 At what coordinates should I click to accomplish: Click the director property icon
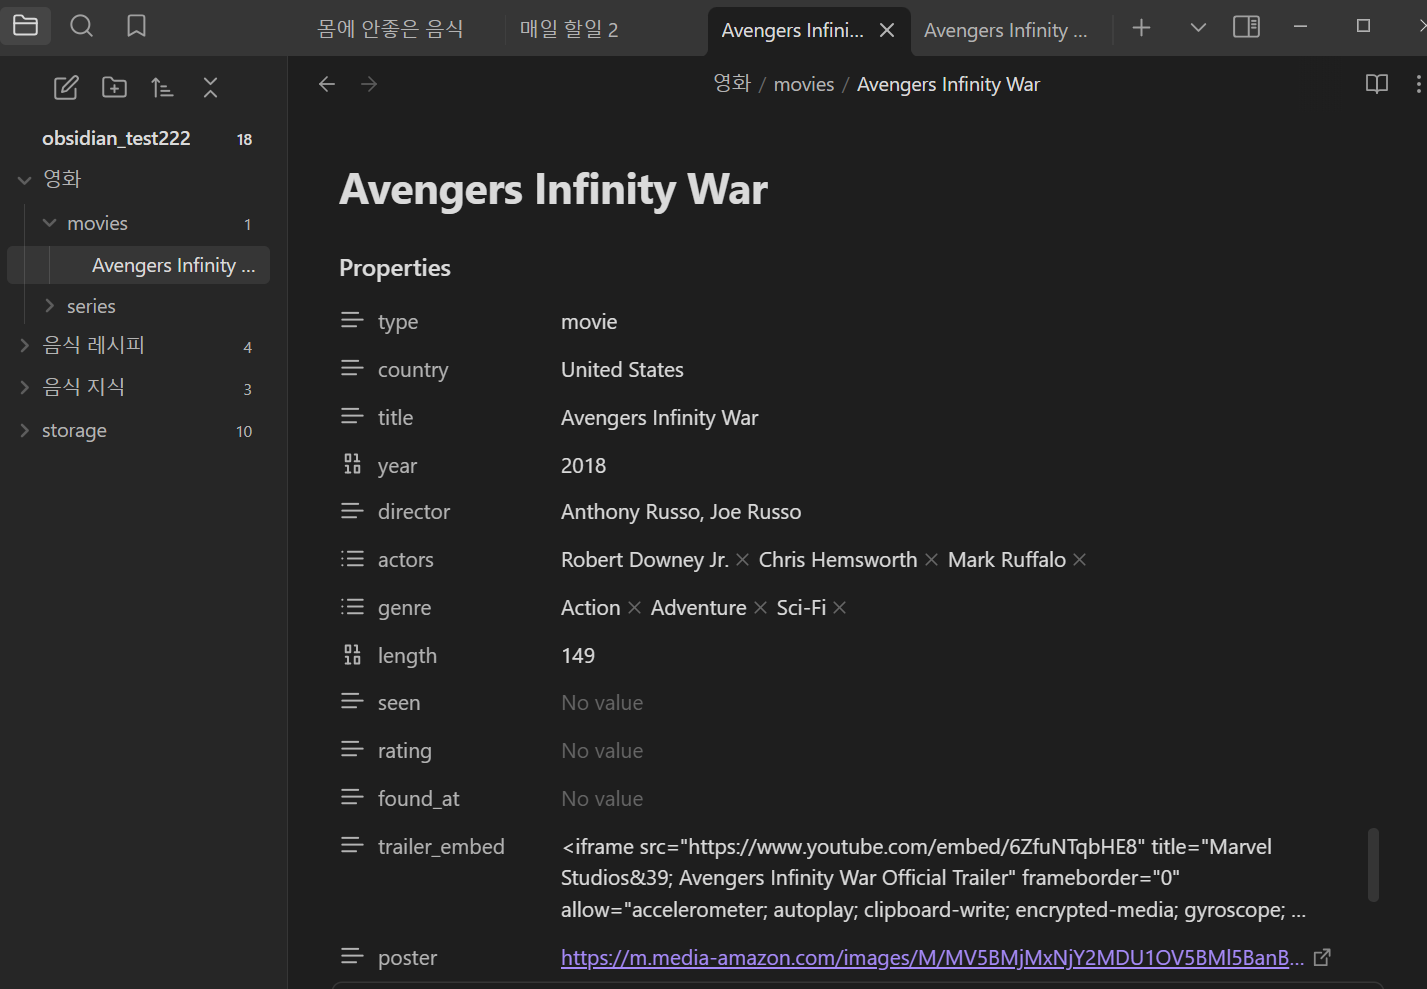pos(352,511)
